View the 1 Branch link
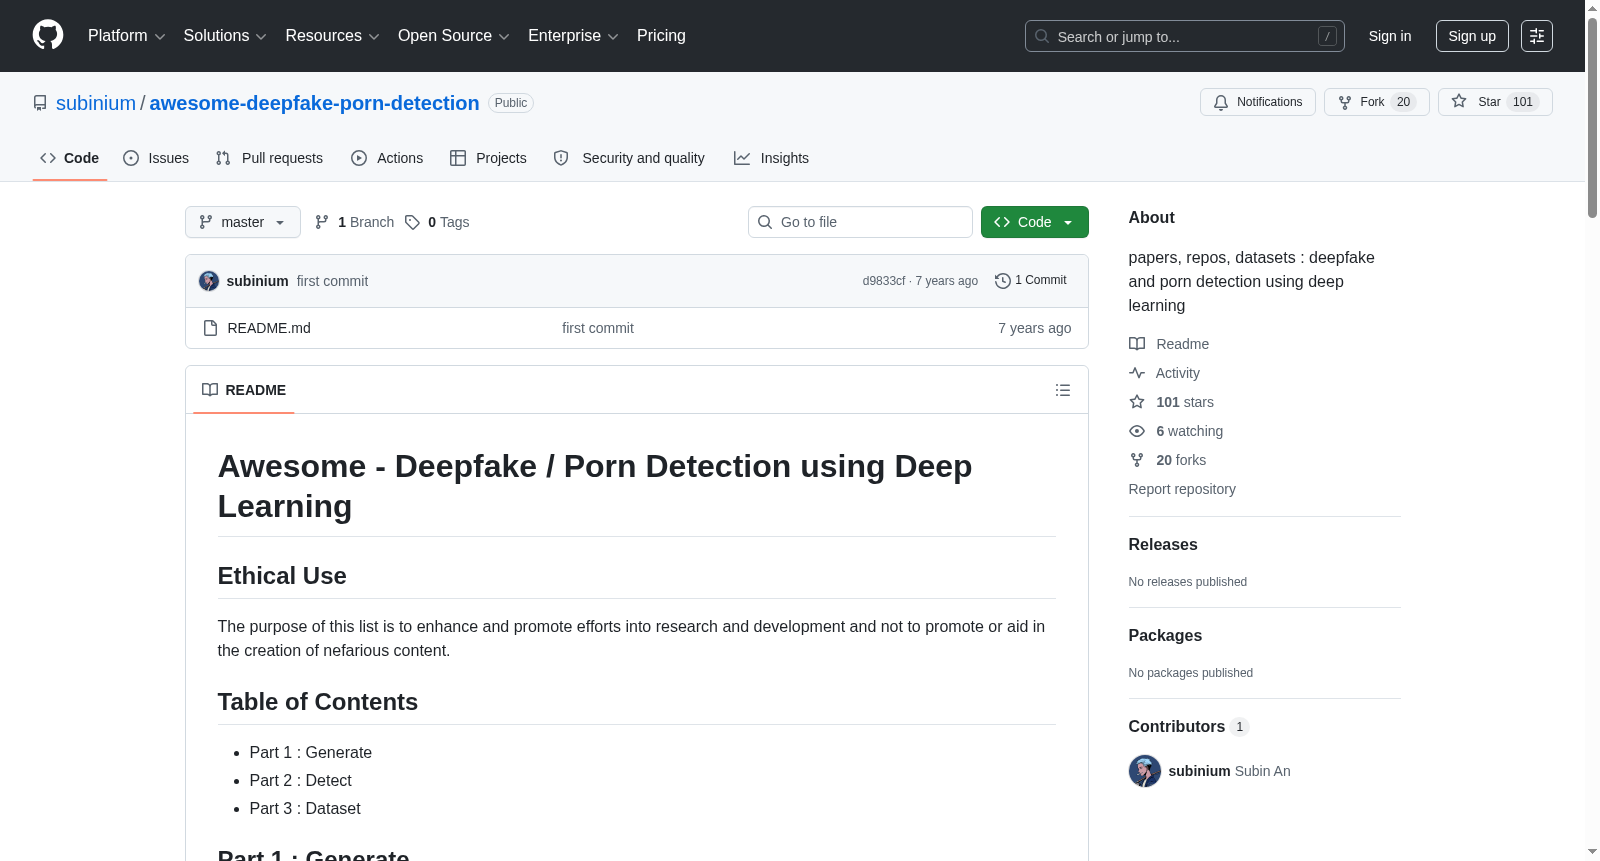This screenshot has width=1600, height=861. pyautogui.click(x=354, y=222)
